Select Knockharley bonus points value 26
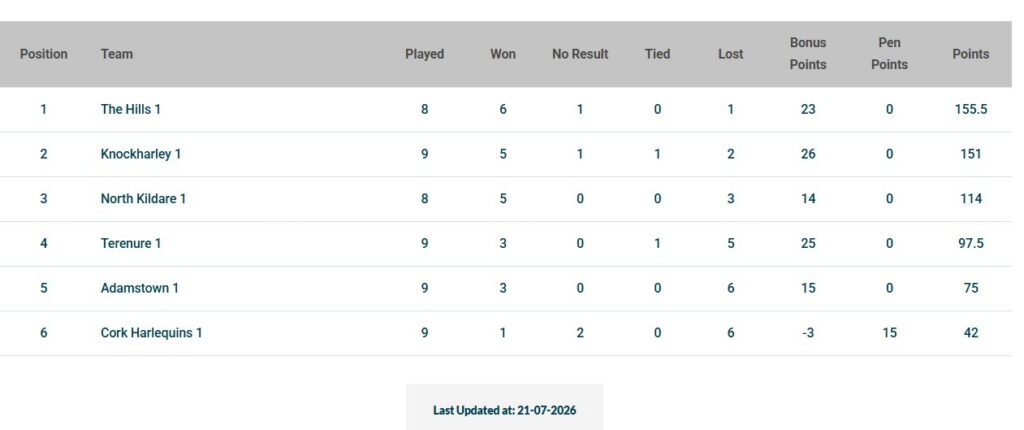This screenshot has height=430, width=1024. pyautogui.click(x=808, y=154)
